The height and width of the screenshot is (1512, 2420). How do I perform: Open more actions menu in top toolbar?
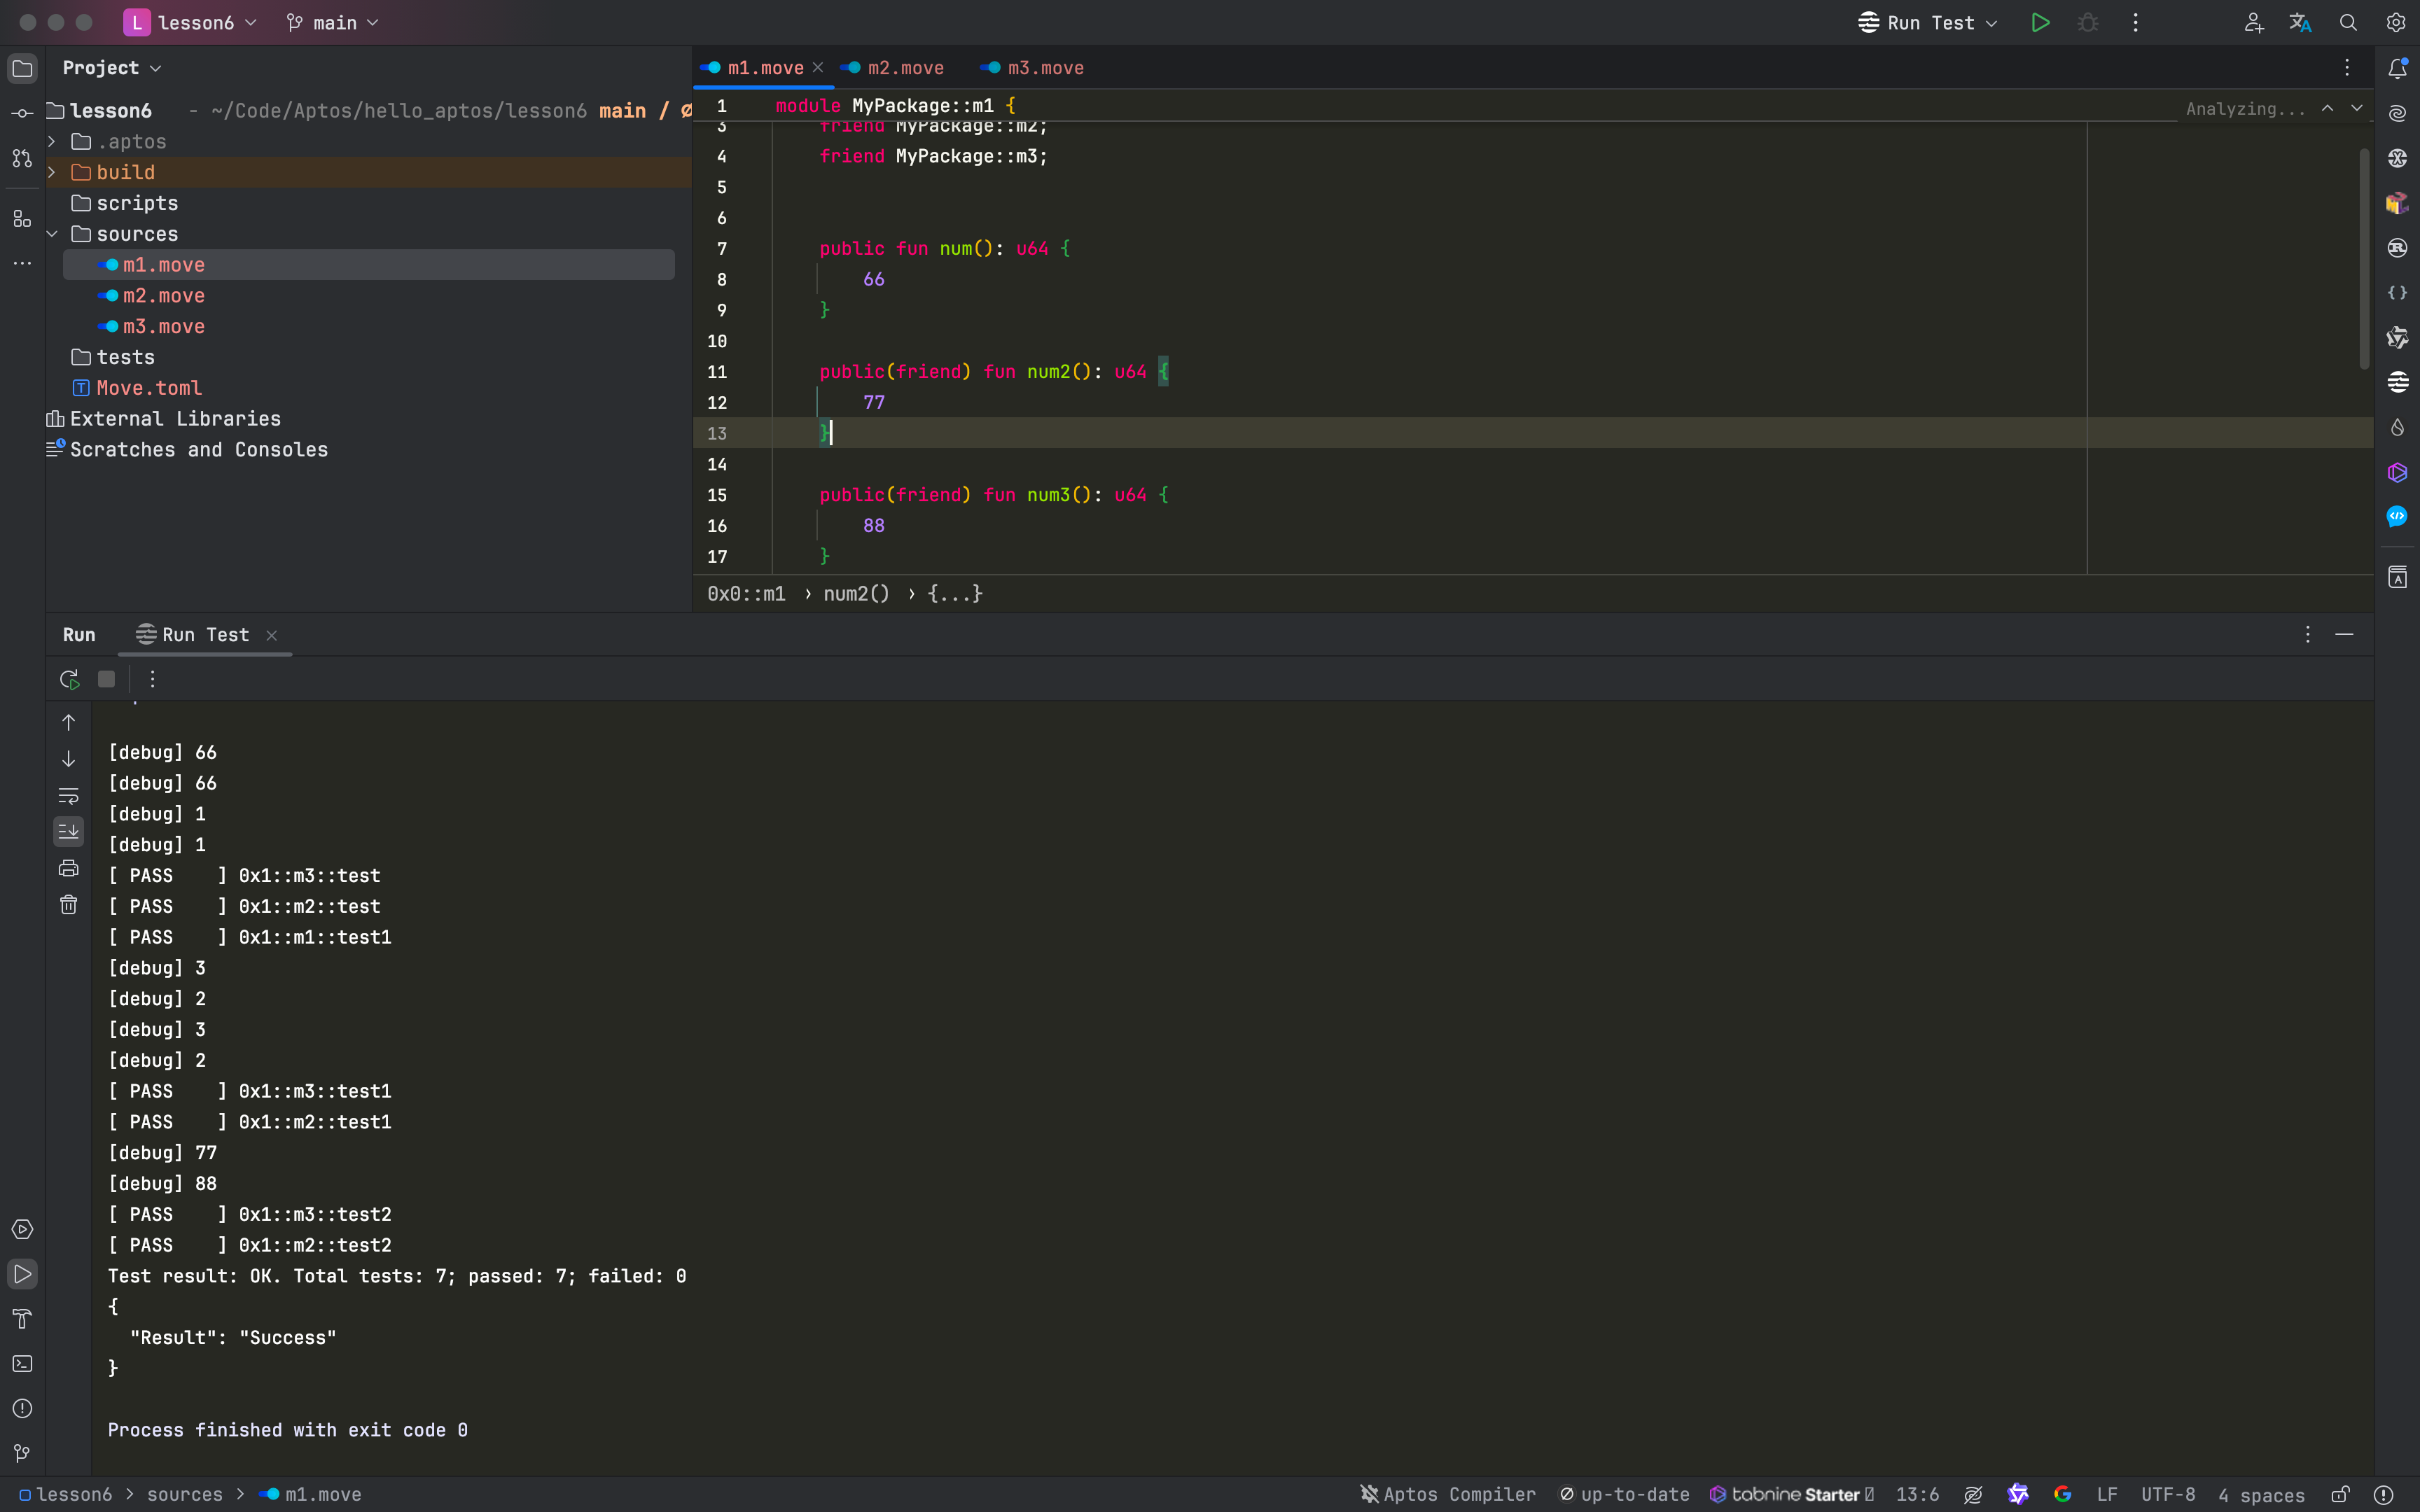2135,22
